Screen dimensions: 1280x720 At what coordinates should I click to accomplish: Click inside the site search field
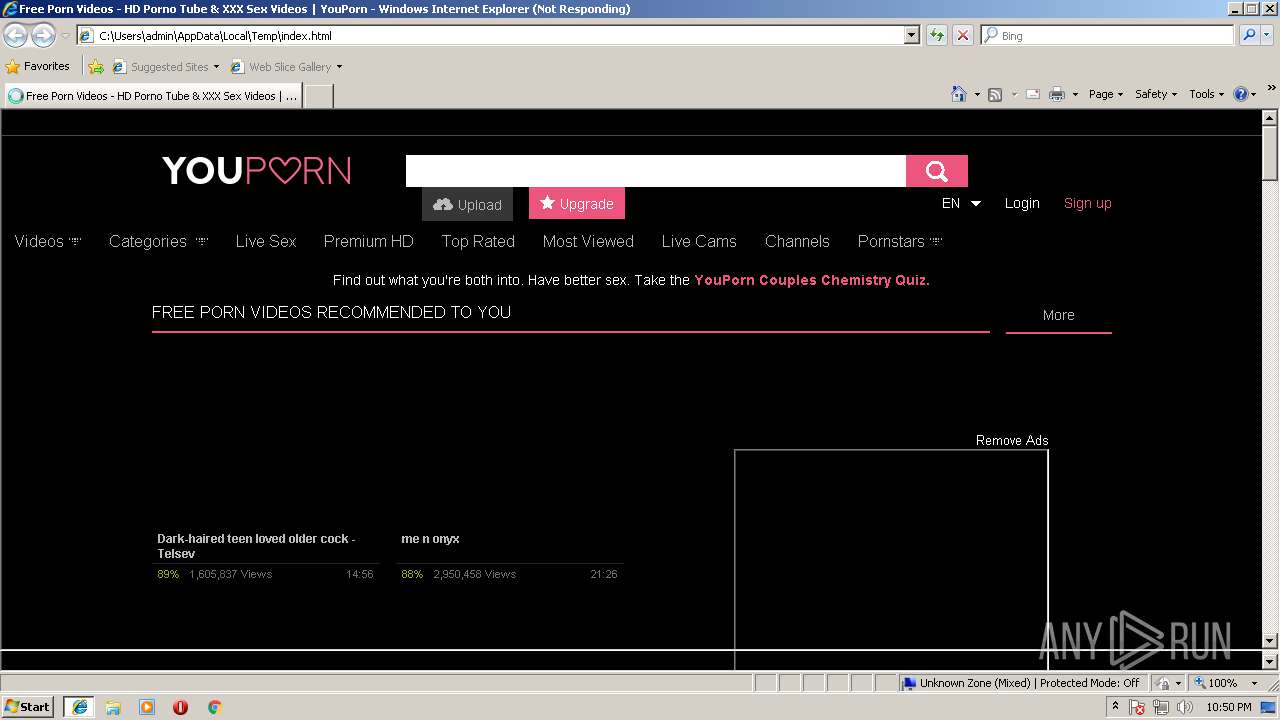pos(655,171)
